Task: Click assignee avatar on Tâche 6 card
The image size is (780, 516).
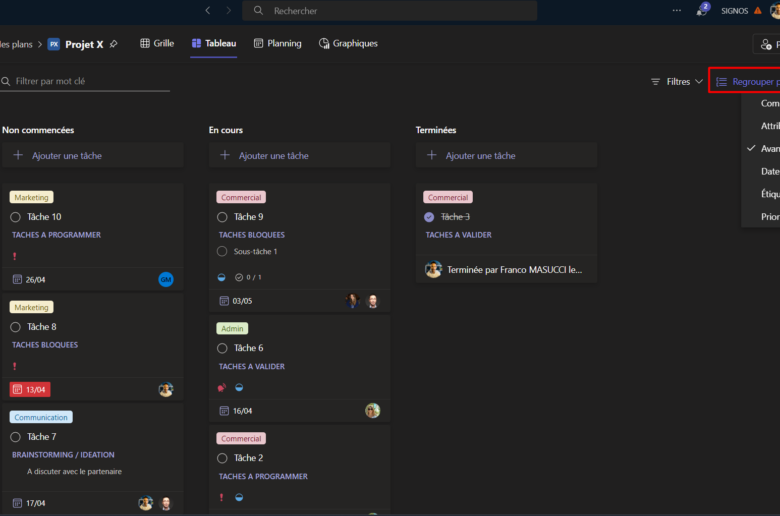Action: click(x=372, y=410)
